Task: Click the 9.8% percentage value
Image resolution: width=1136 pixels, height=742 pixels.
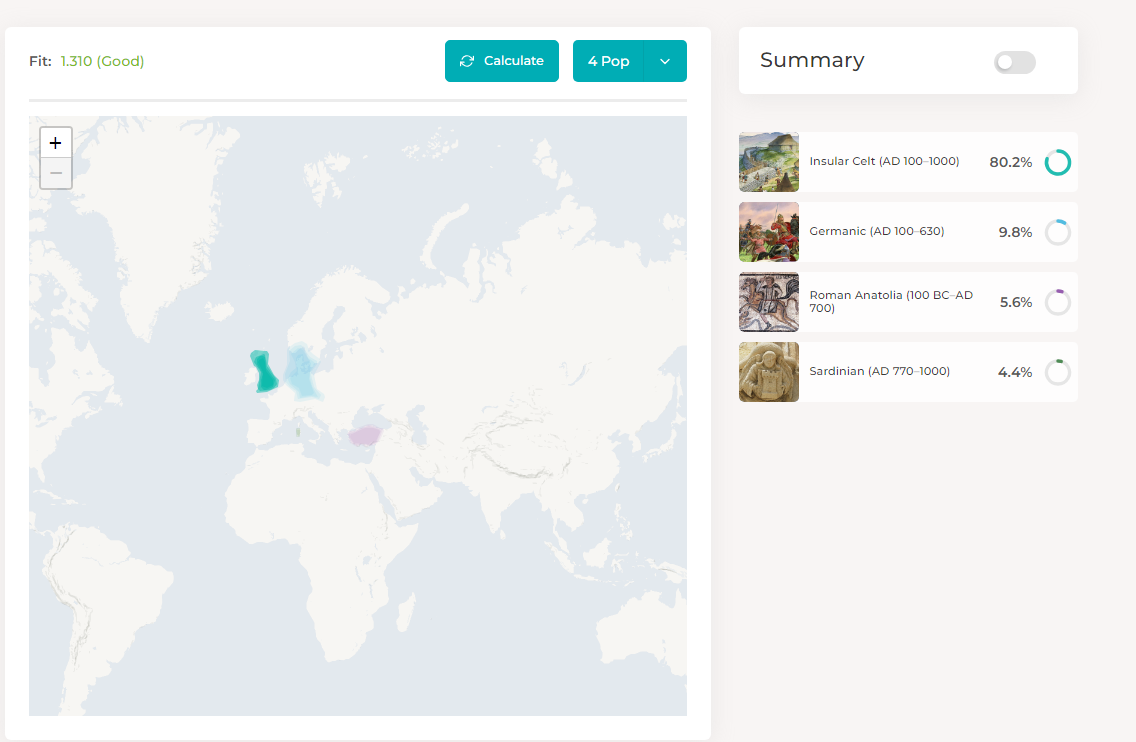Action: click(1015, 233)
